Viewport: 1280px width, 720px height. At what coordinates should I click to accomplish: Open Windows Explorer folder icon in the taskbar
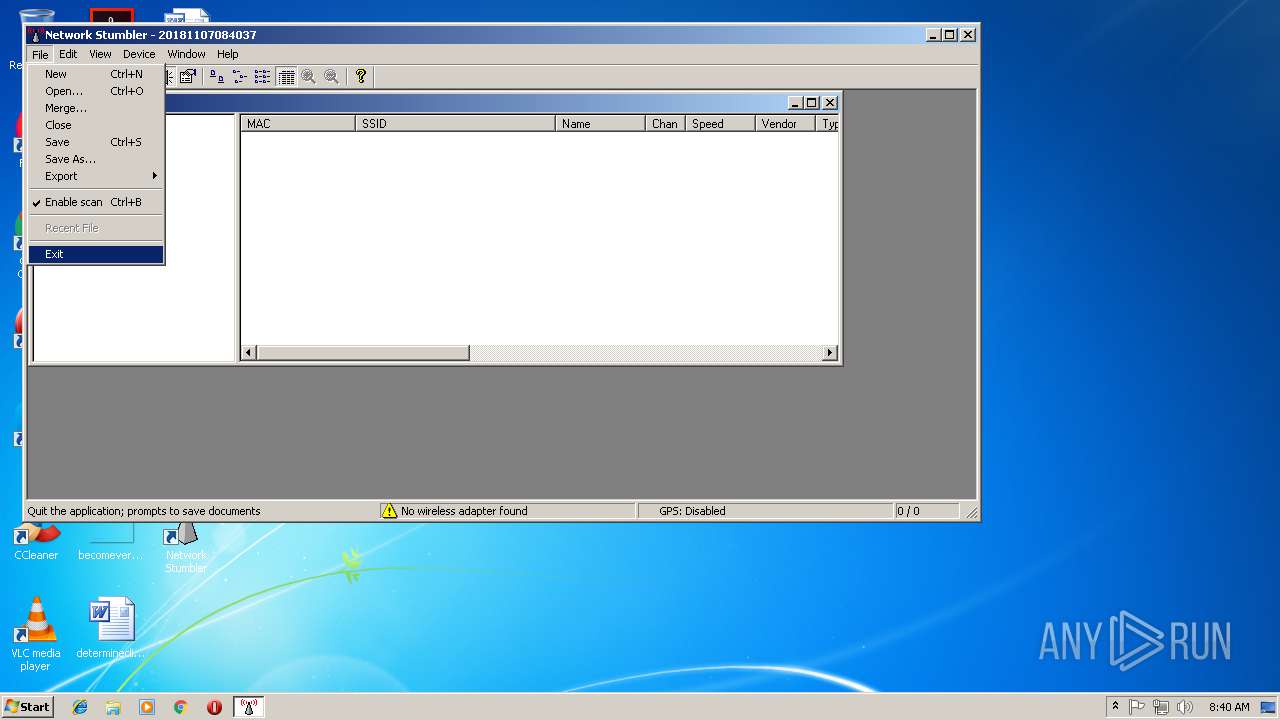113,707
